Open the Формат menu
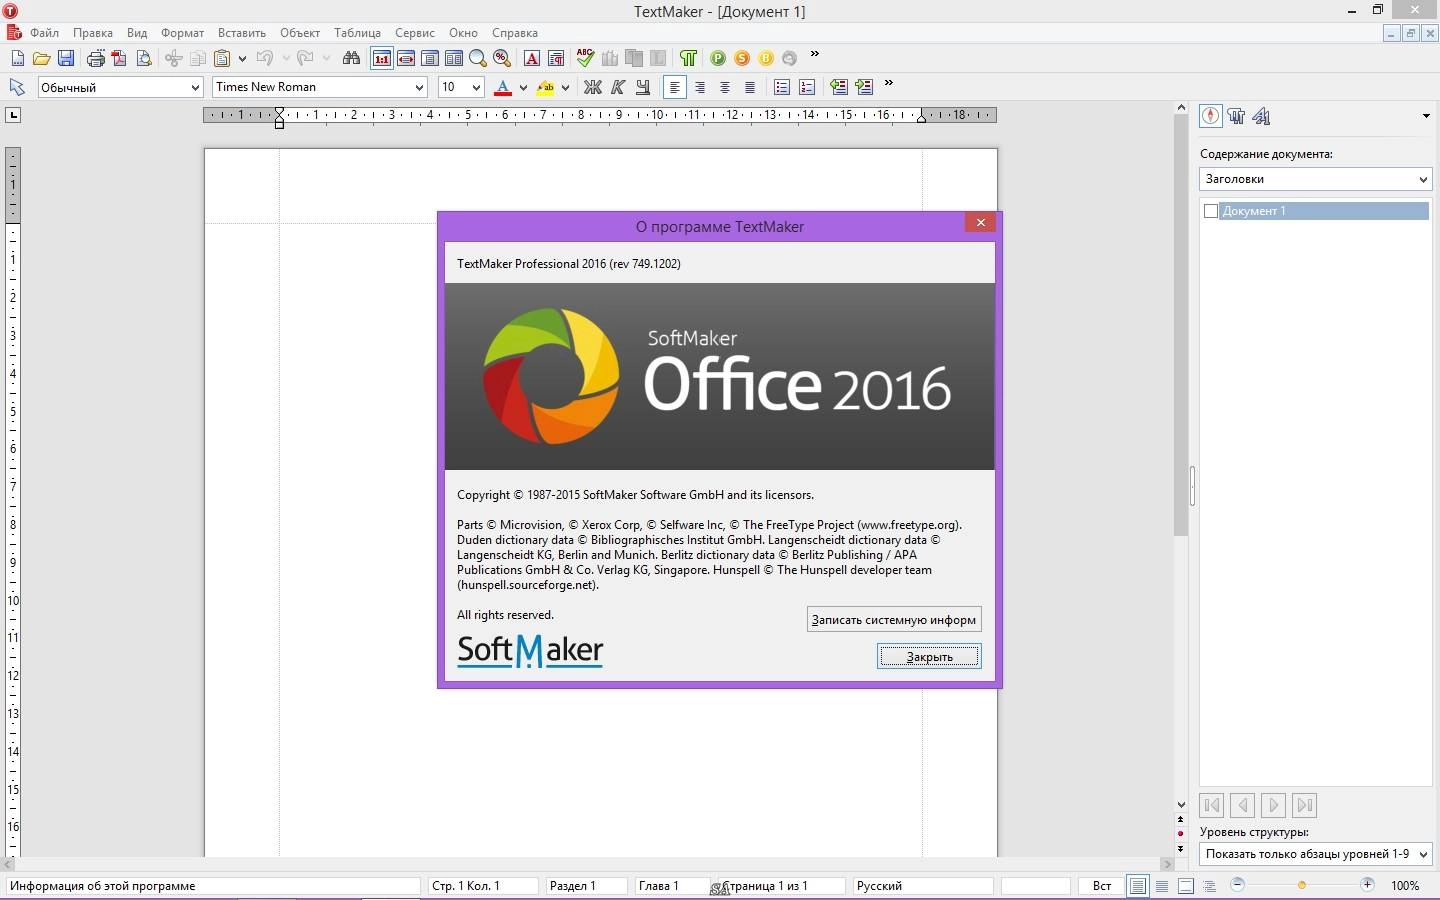The width and height of the screenshot is (1440, 900). coord(182,33)
